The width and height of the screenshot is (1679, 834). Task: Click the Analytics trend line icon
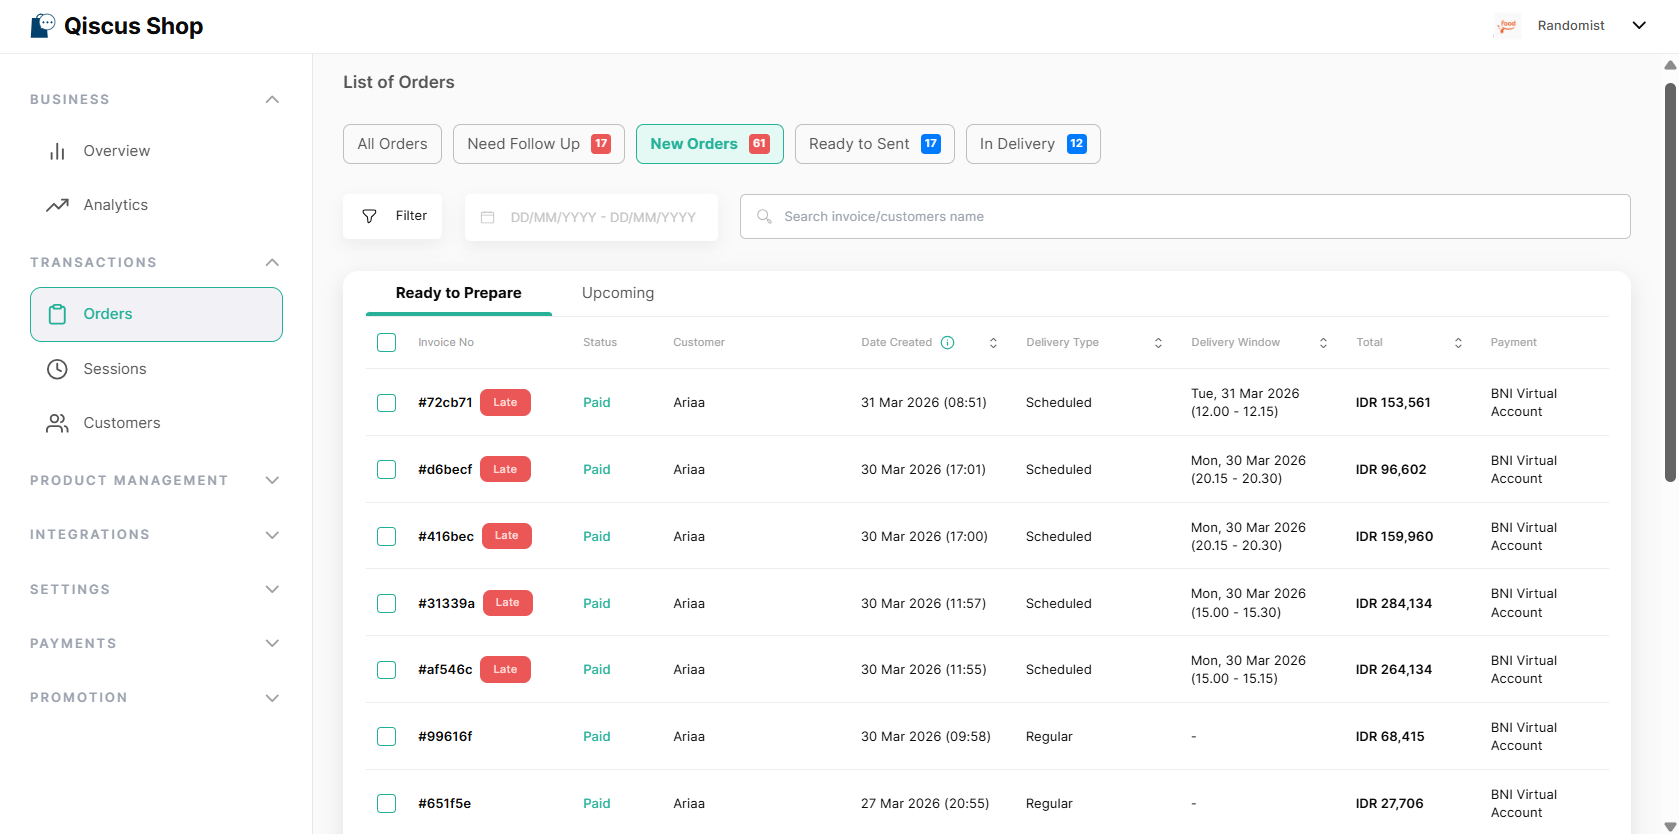(57, 205)
